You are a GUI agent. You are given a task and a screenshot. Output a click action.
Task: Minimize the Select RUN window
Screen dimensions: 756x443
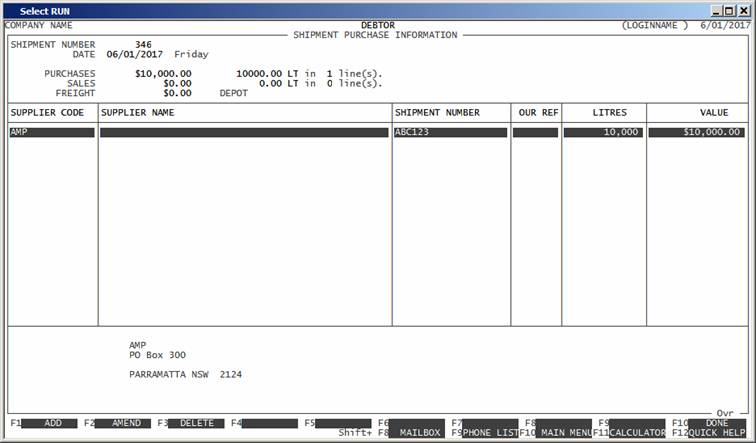click(716, 11)
